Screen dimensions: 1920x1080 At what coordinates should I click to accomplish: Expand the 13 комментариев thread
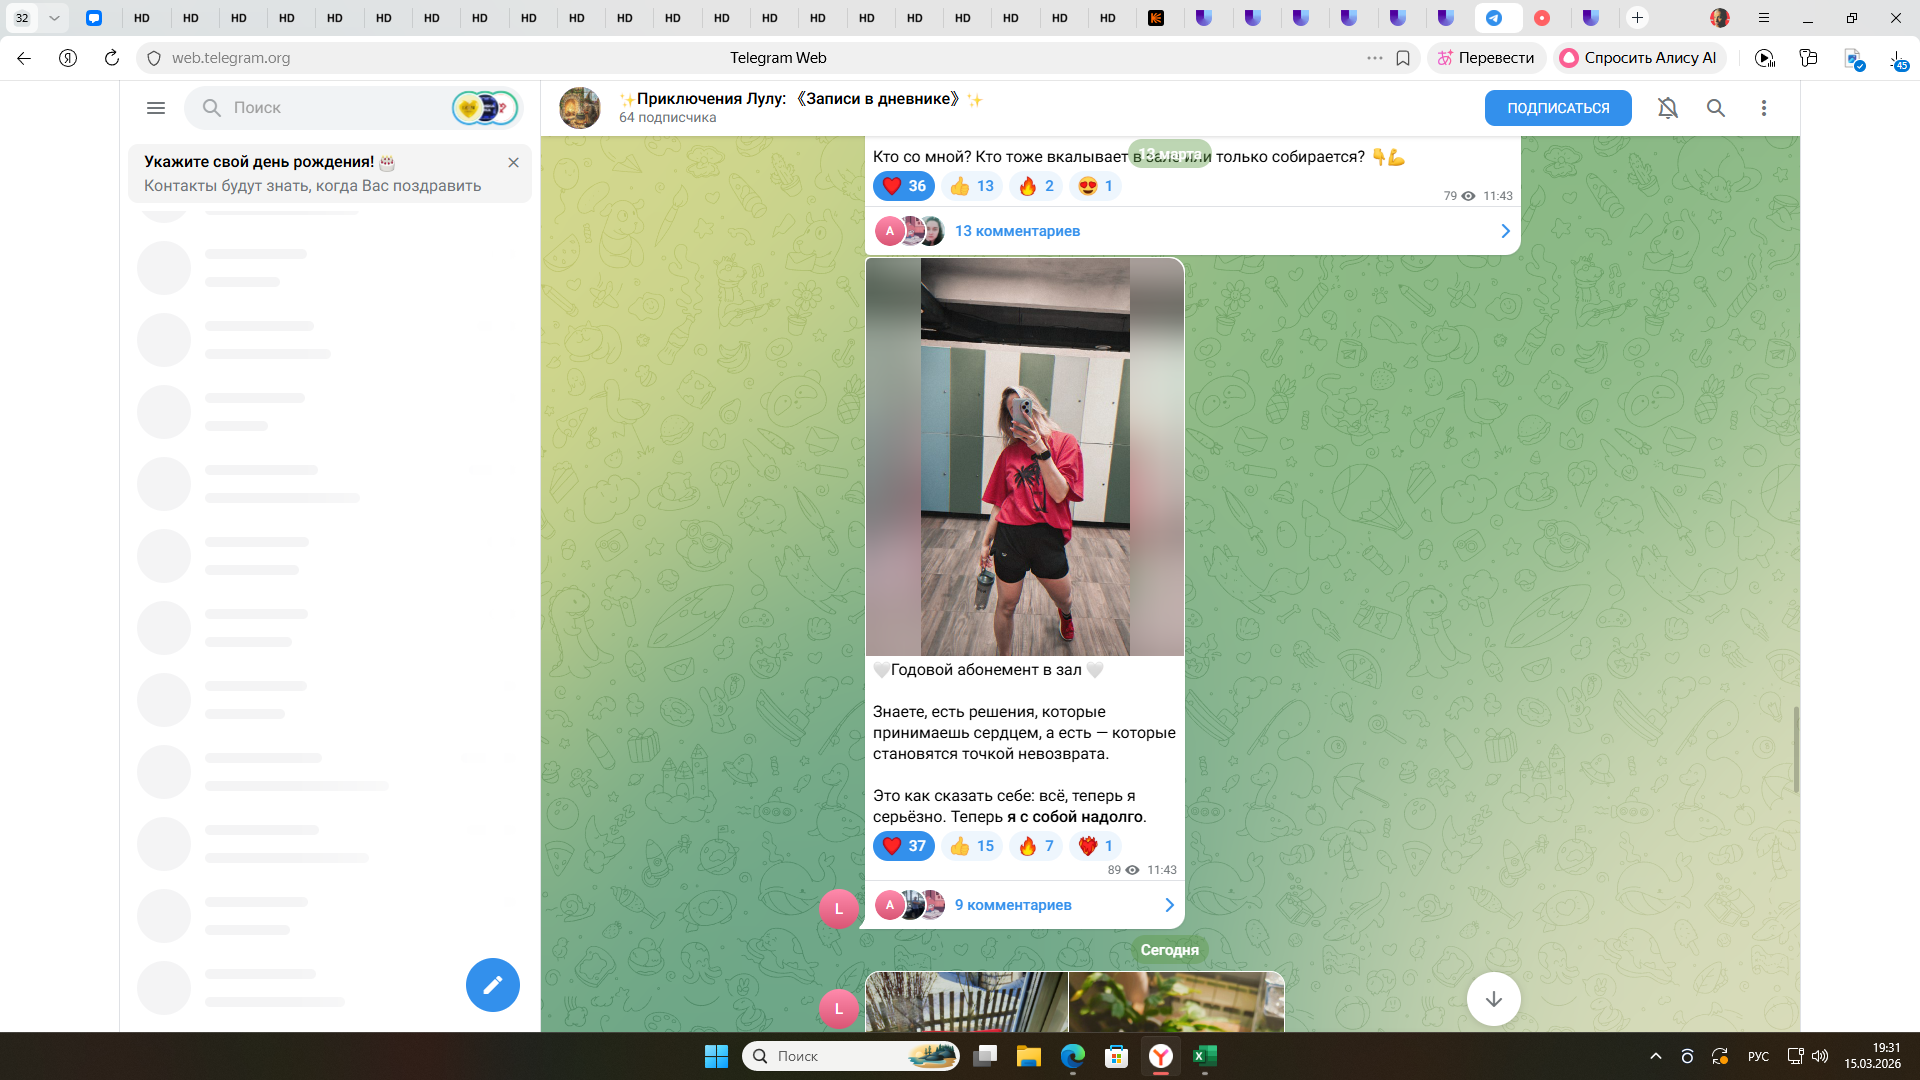tap(1017, 231)
